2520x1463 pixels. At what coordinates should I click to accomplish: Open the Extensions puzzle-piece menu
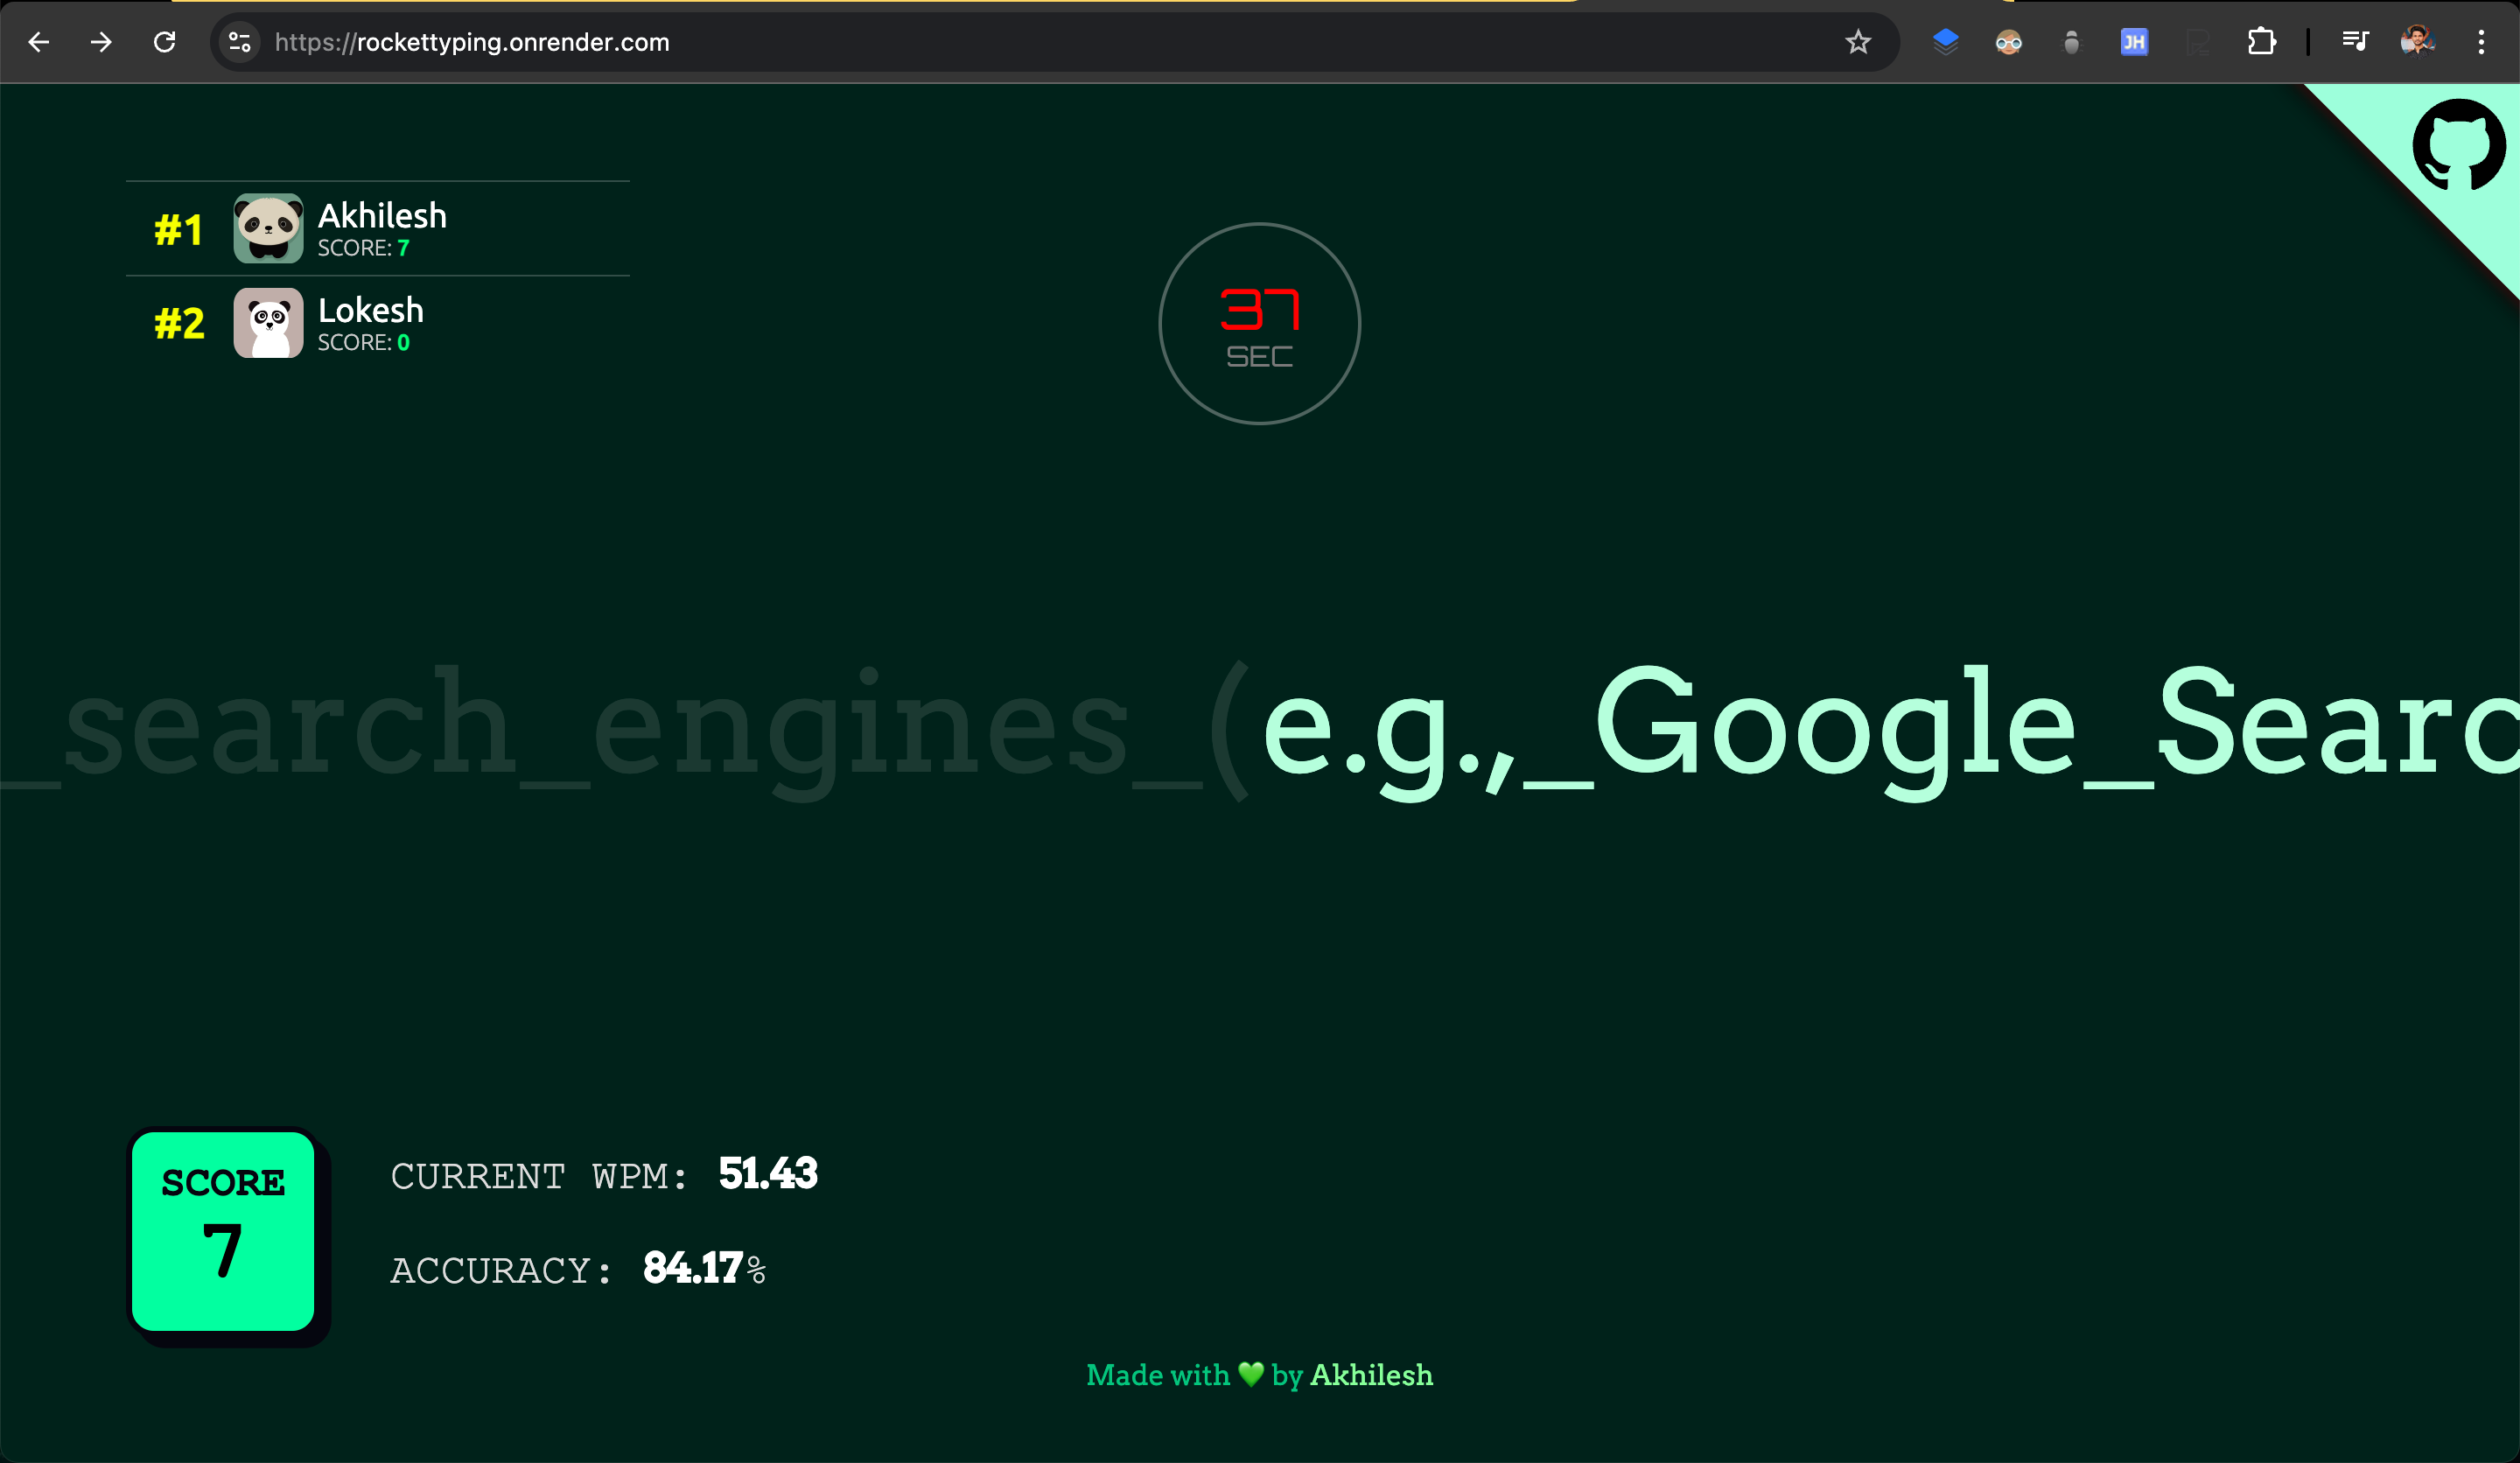(2261, 42)
